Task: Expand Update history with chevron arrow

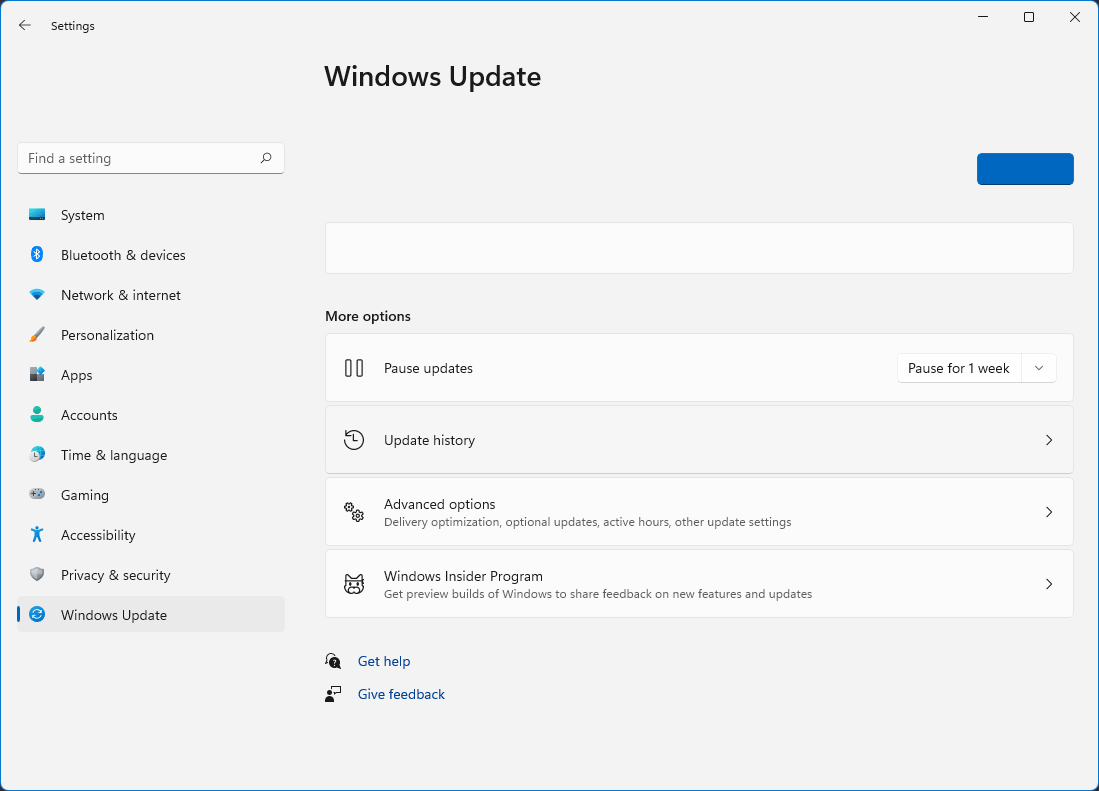Action: [x=1049, y=440]
